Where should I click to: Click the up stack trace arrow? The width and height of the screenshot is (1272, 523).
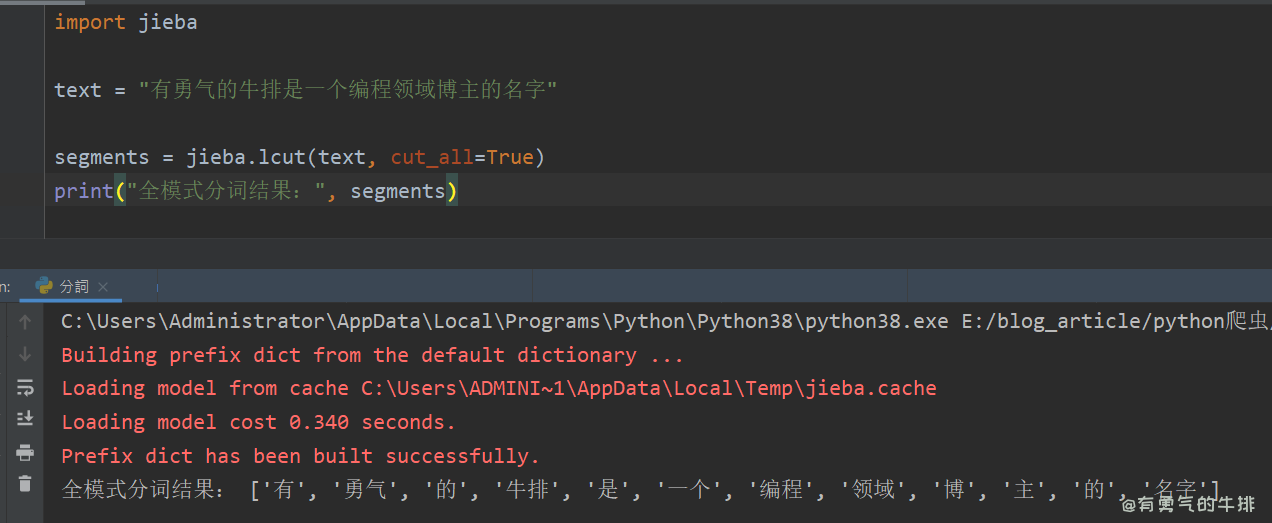[x=25, y=322]
